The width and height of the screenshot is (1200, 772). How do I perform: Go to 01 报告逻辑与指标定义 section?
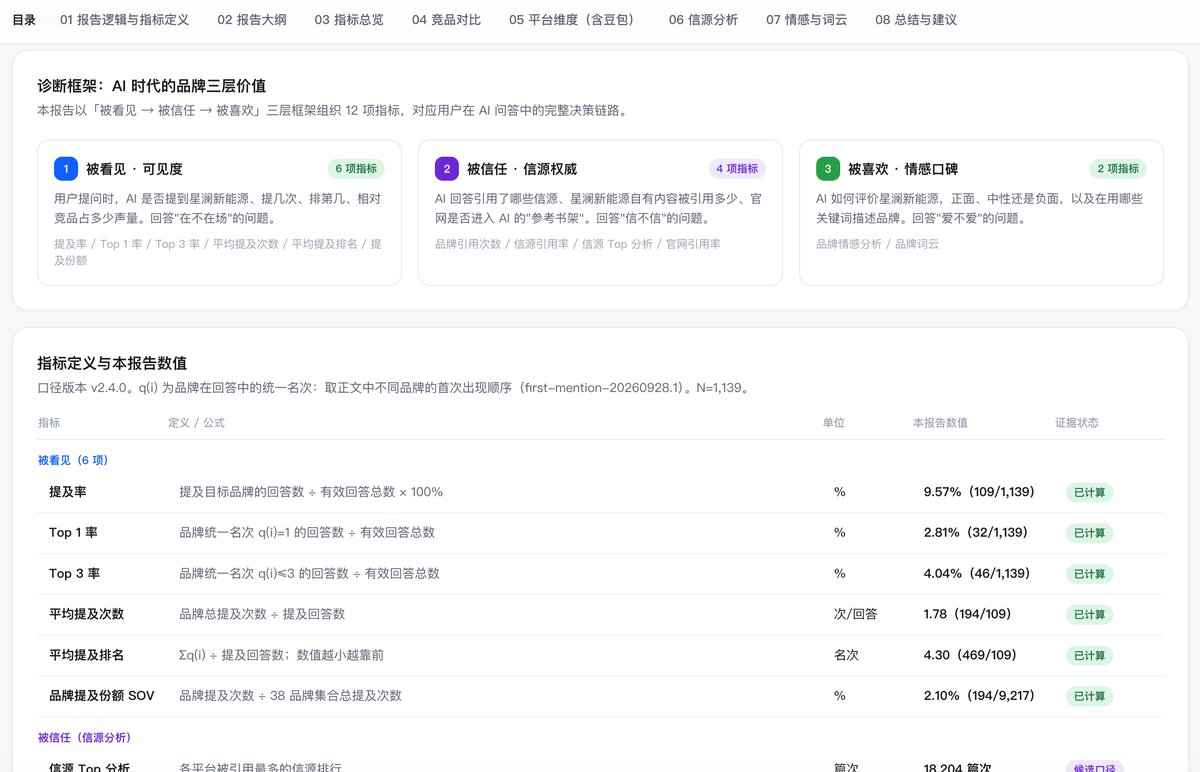(124, 19)
